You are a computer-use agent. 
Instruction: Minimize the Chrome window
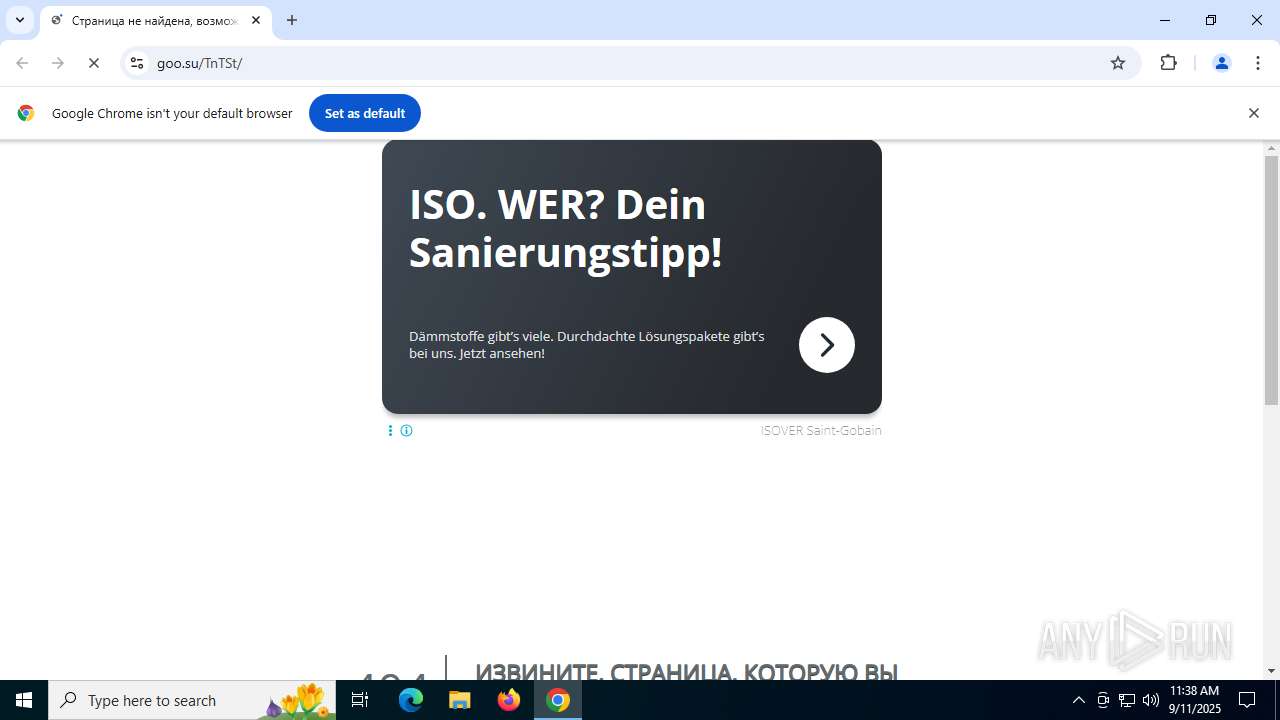(1165, 20)
